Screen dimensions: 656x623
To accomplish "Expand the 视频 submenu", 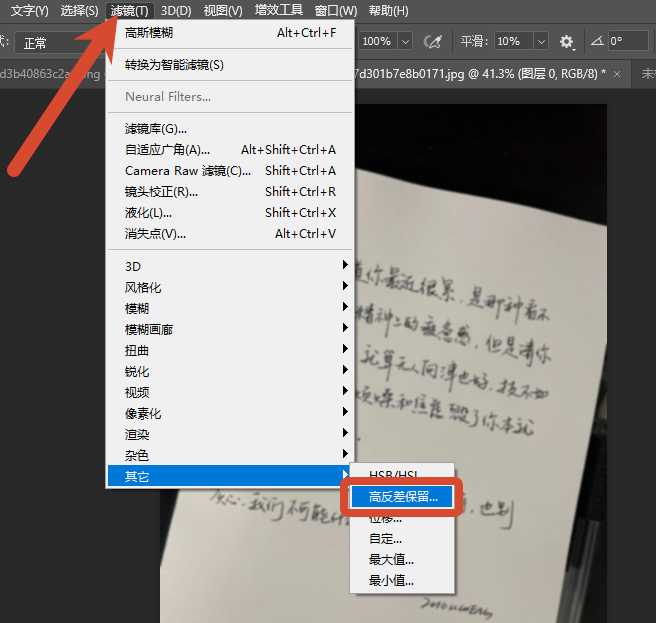I will click(230, 392).
